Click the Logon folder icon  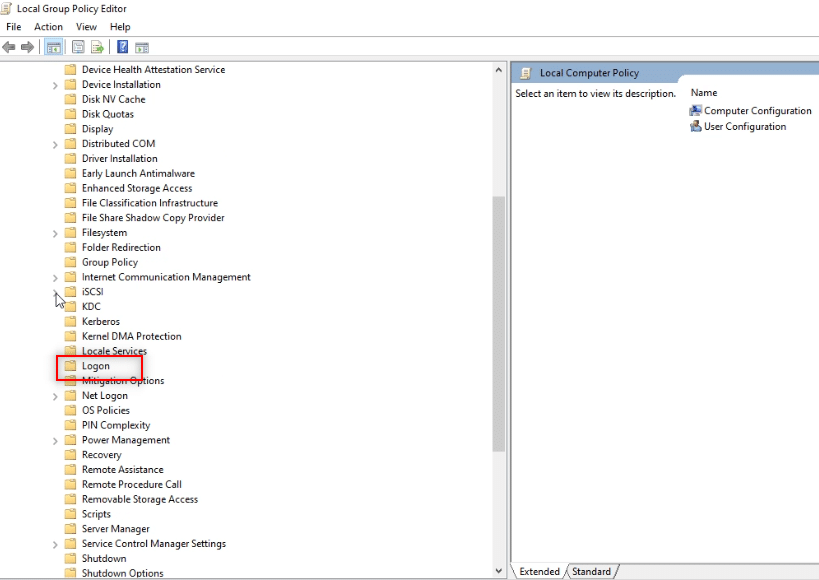pyautogui.click(x=71, y=366)
